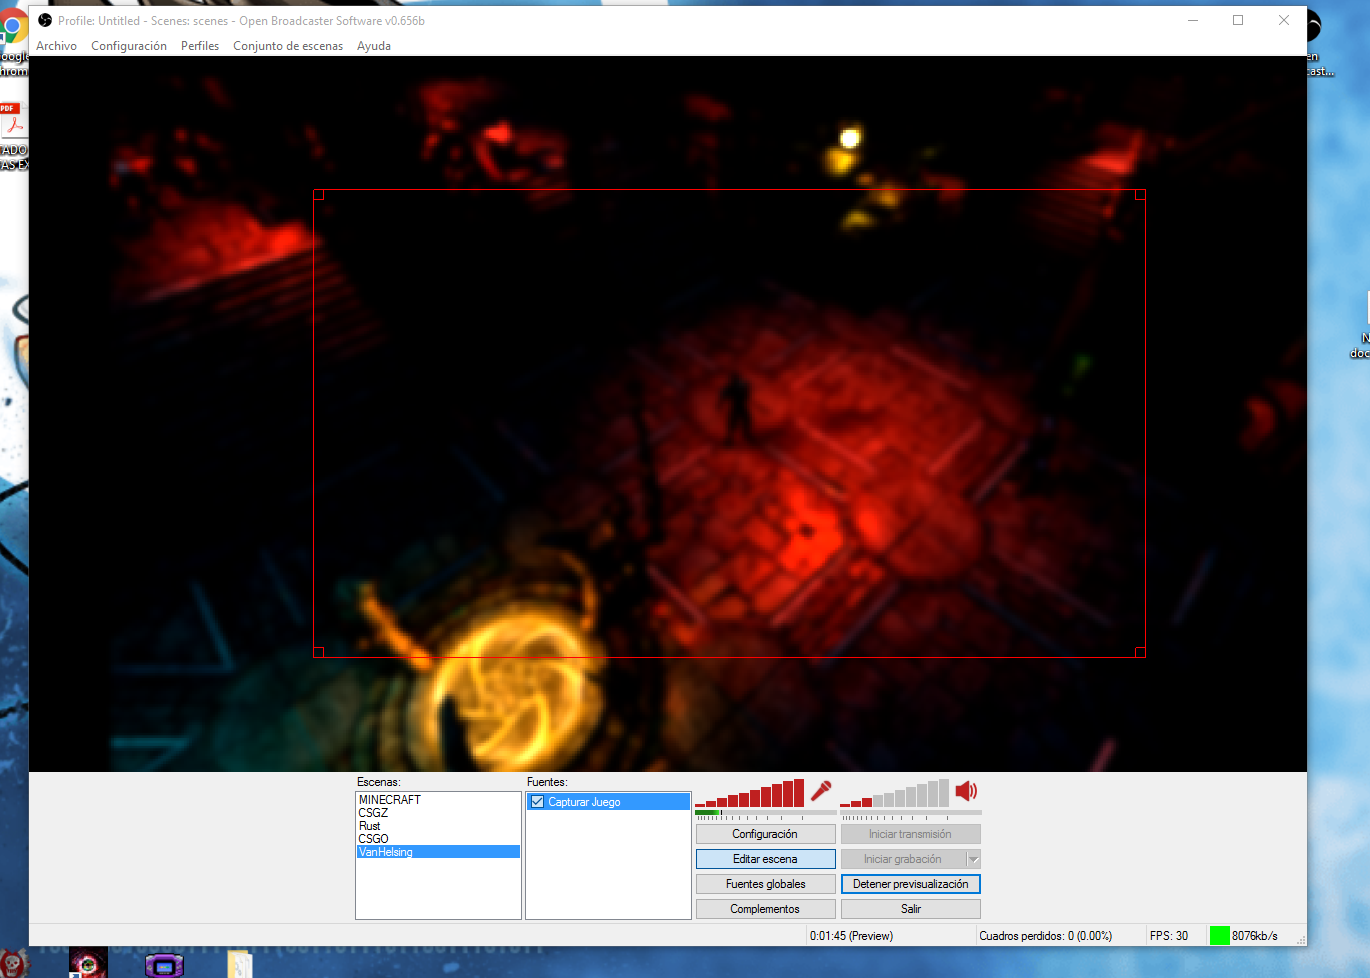Click the Configuración button below the volume meters

click(765, 834)
